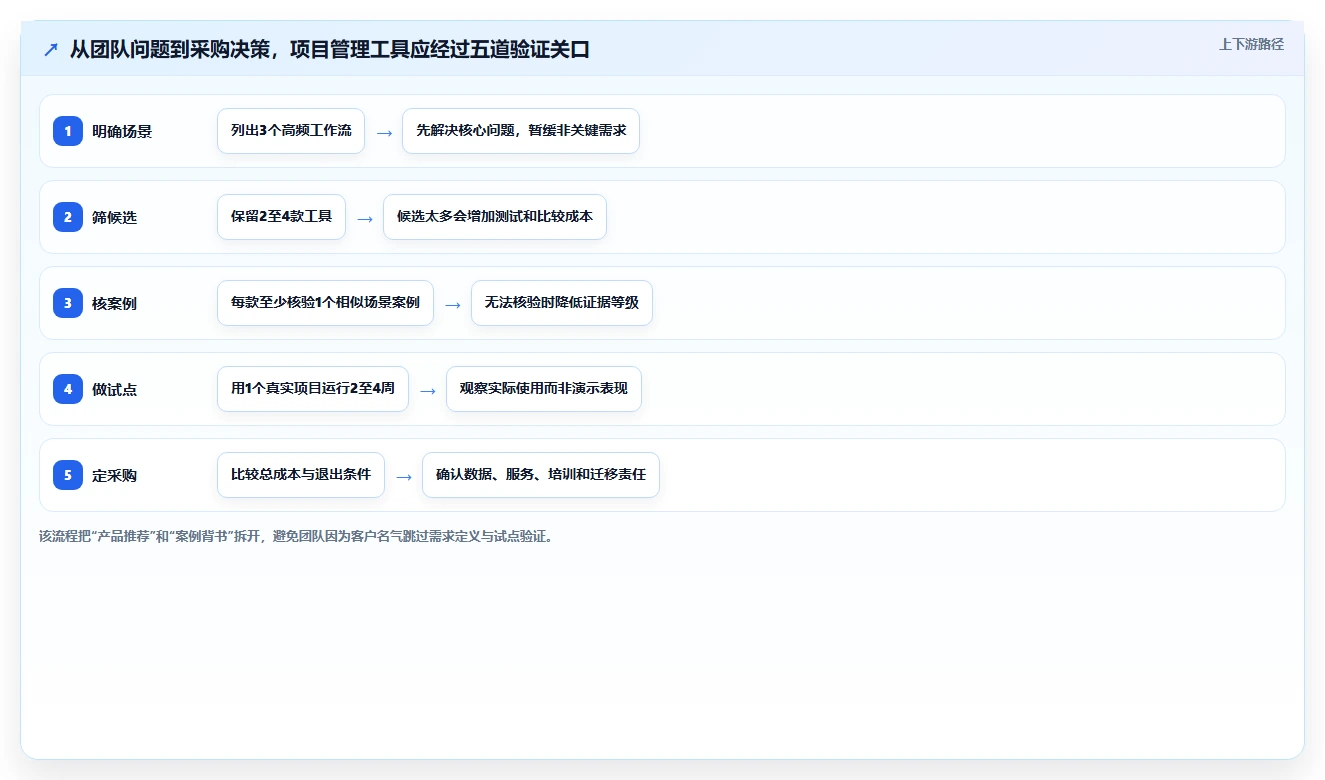Click the title about 五道验证关口
The width and height of the screenshot is (1325, 780).
(x=329, y=50)
